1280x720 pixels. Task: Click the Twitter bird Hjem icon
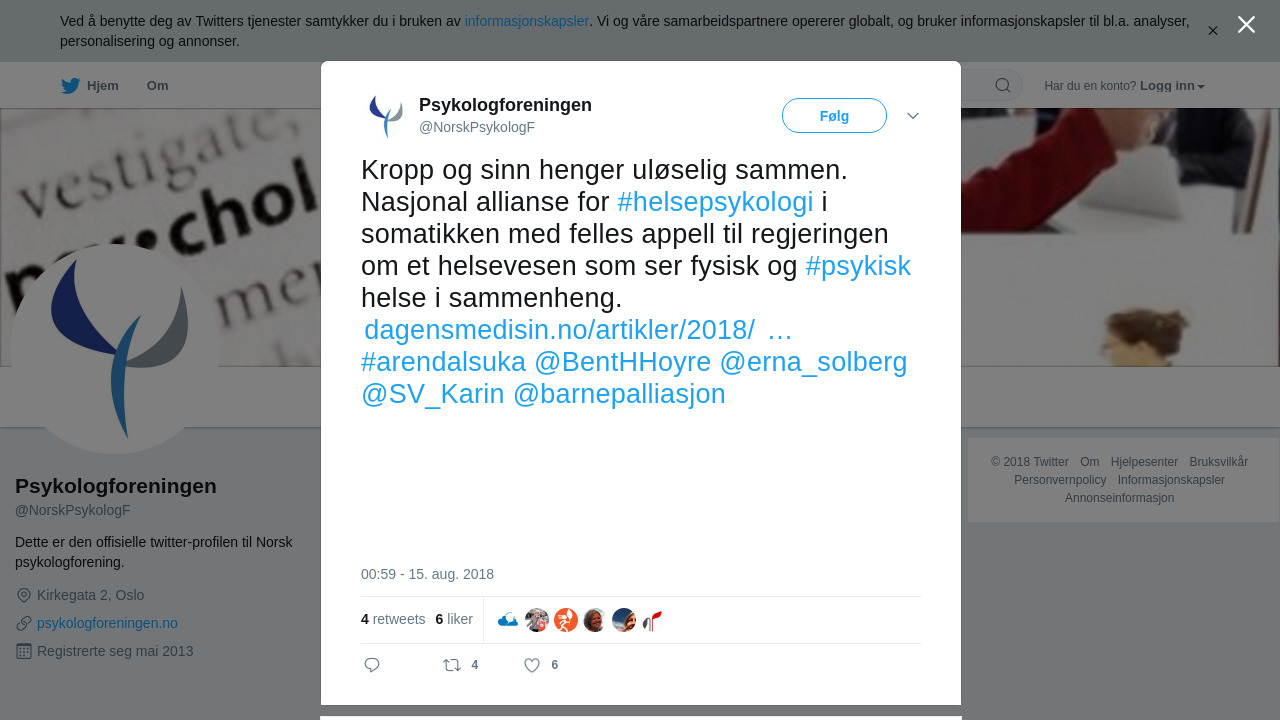pos(70,86)
